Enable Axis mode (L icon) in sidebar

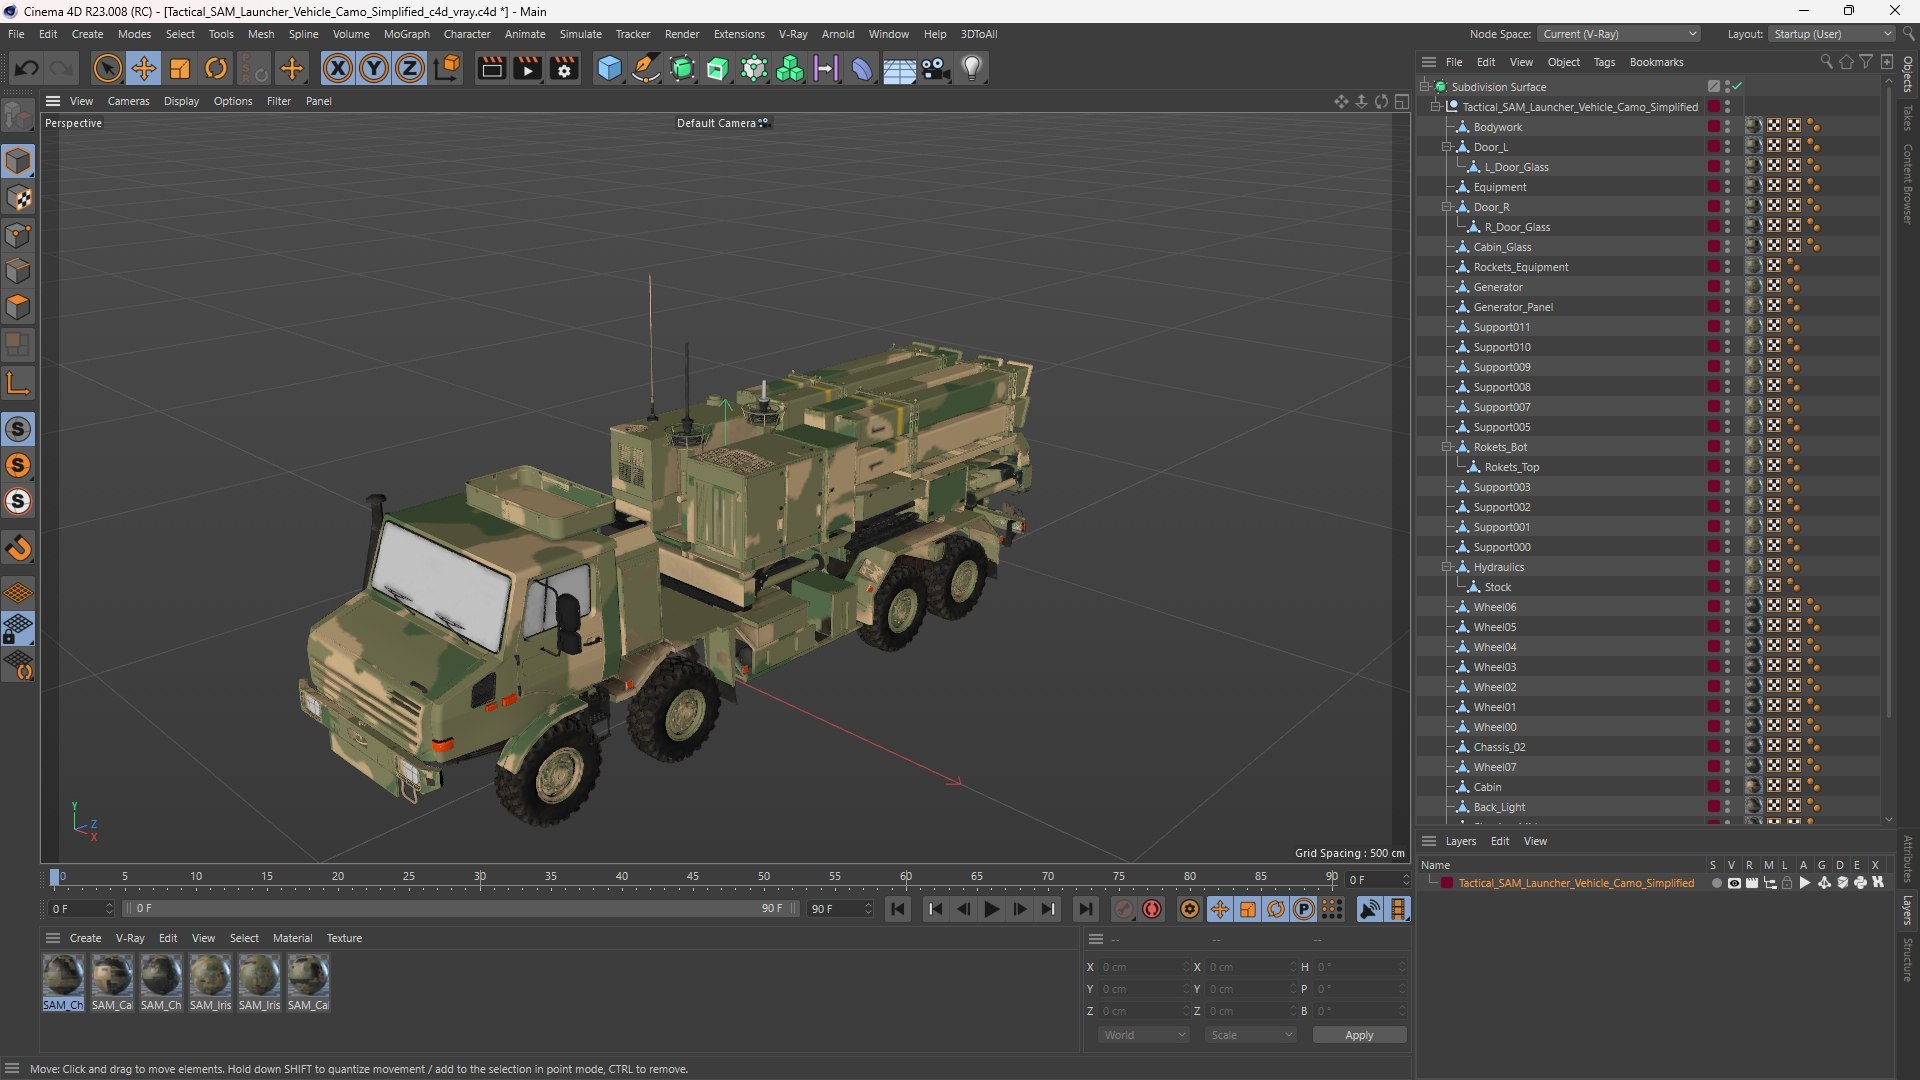click(x=18, y=383)
